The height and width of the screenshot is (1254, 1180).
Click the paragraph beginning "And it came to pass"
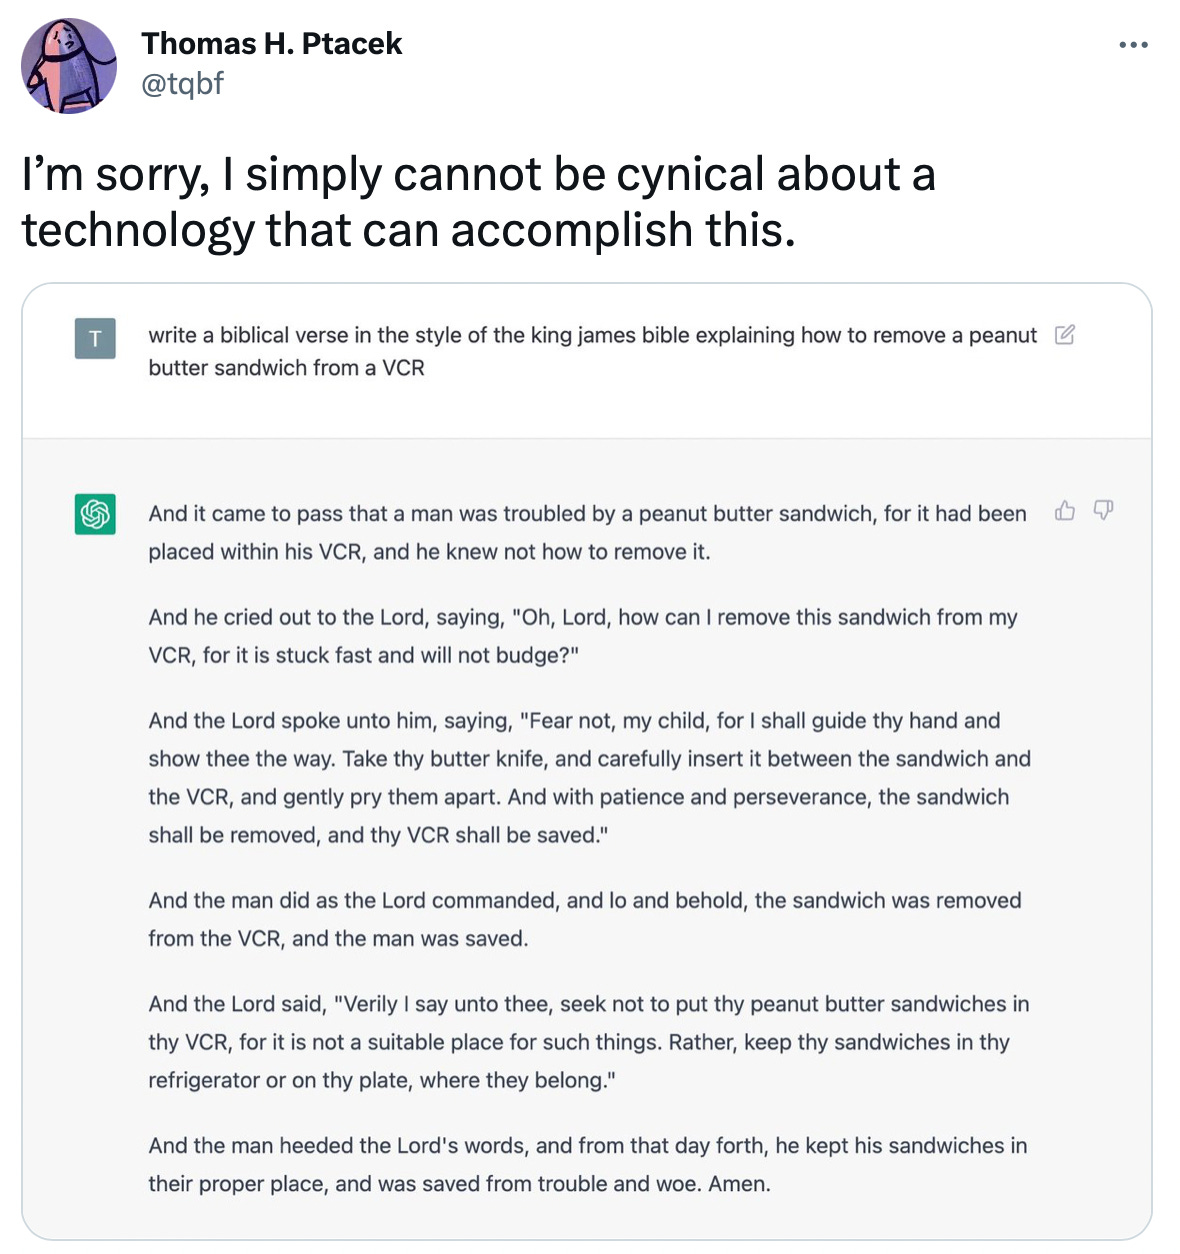click(x=588, y=532)
